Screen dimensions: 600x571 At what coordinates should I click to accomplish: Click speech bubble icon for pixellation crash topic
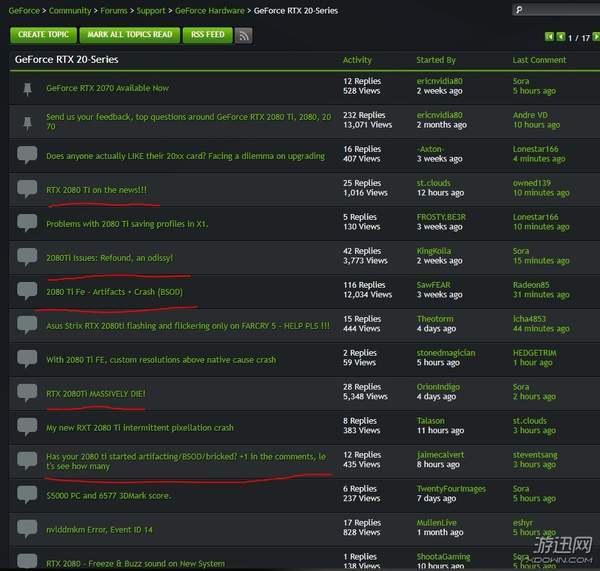27,427
